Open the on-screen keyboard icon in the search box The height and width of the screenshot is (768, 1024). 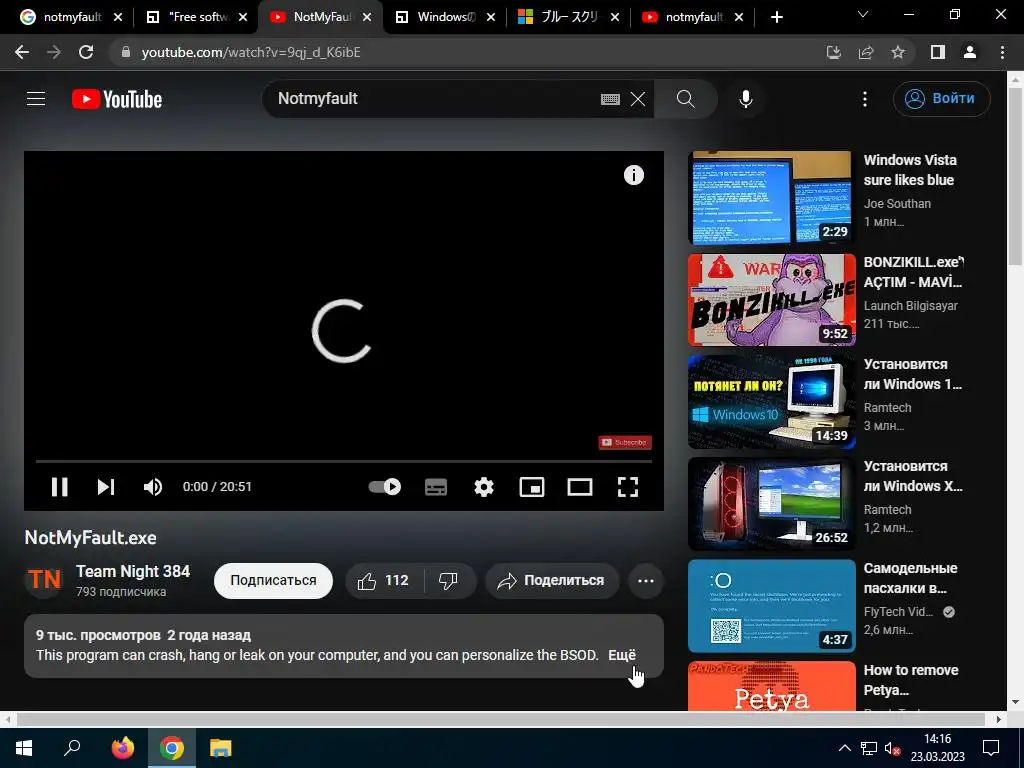[x=610, y=99]
